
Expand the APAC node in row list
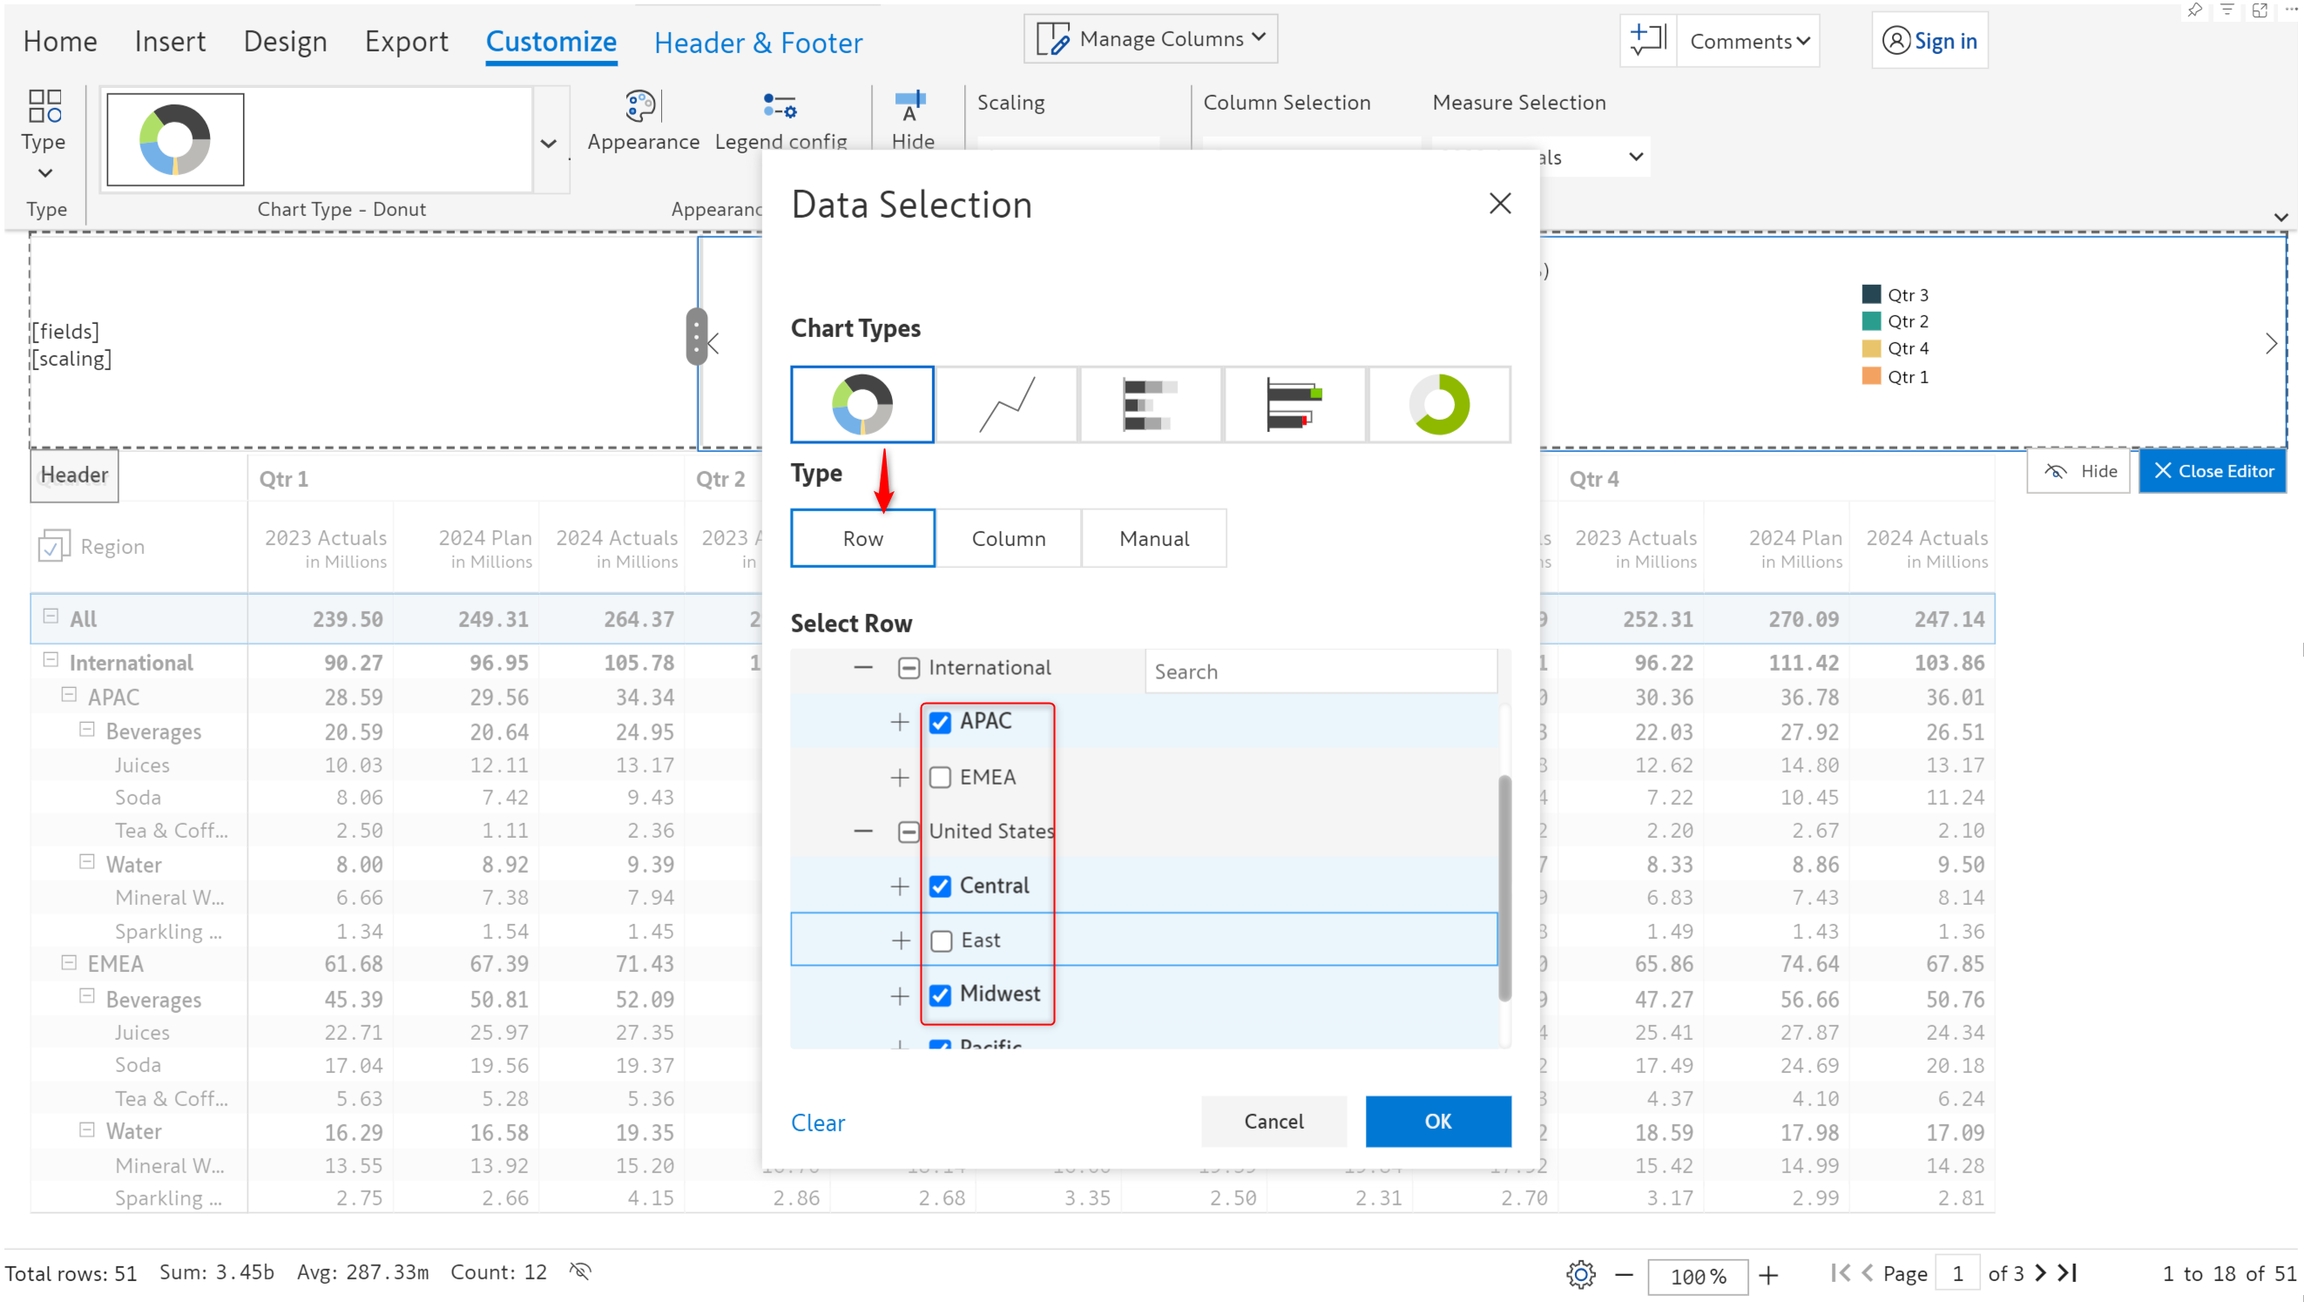[x=900, y=722]
